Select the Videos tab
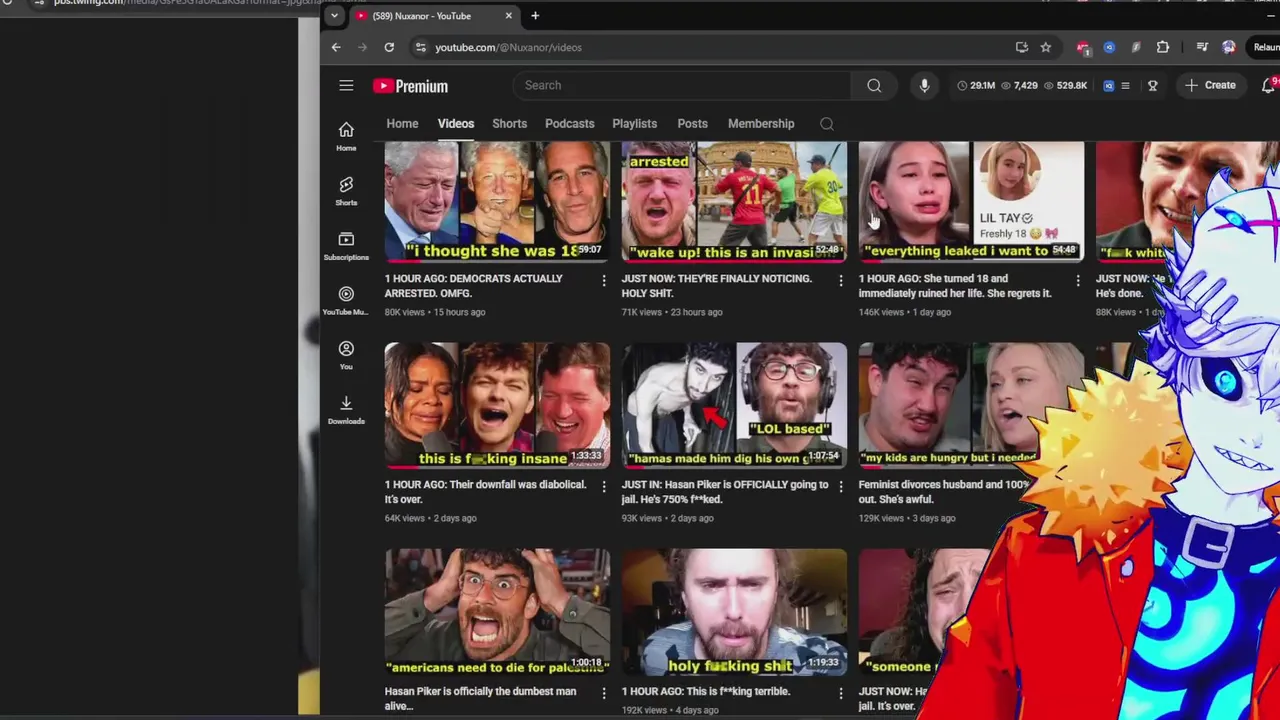The width and height of the screenshot is (1280, 720). [x=455, y=124]
